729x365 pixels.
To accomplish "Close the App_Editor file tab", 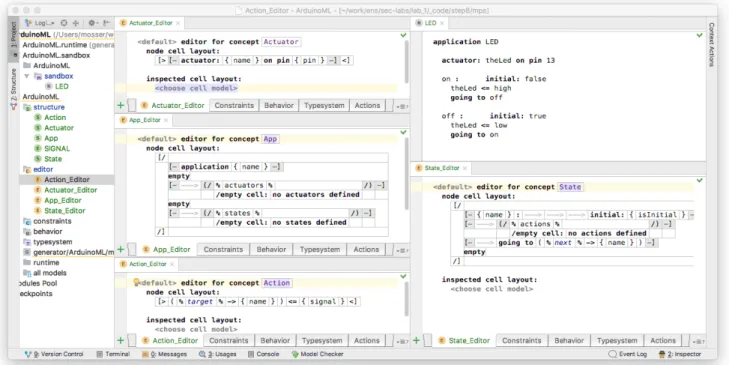I will (x=166, y=120).
